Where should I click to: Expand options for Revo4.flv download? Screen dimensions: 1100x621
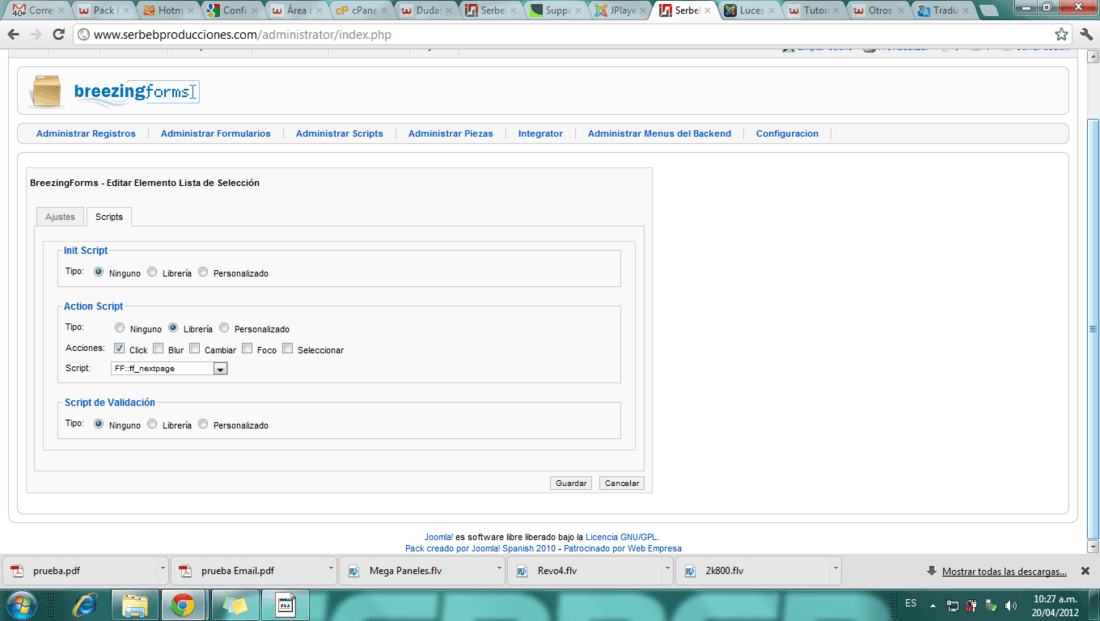coord(667,569)
